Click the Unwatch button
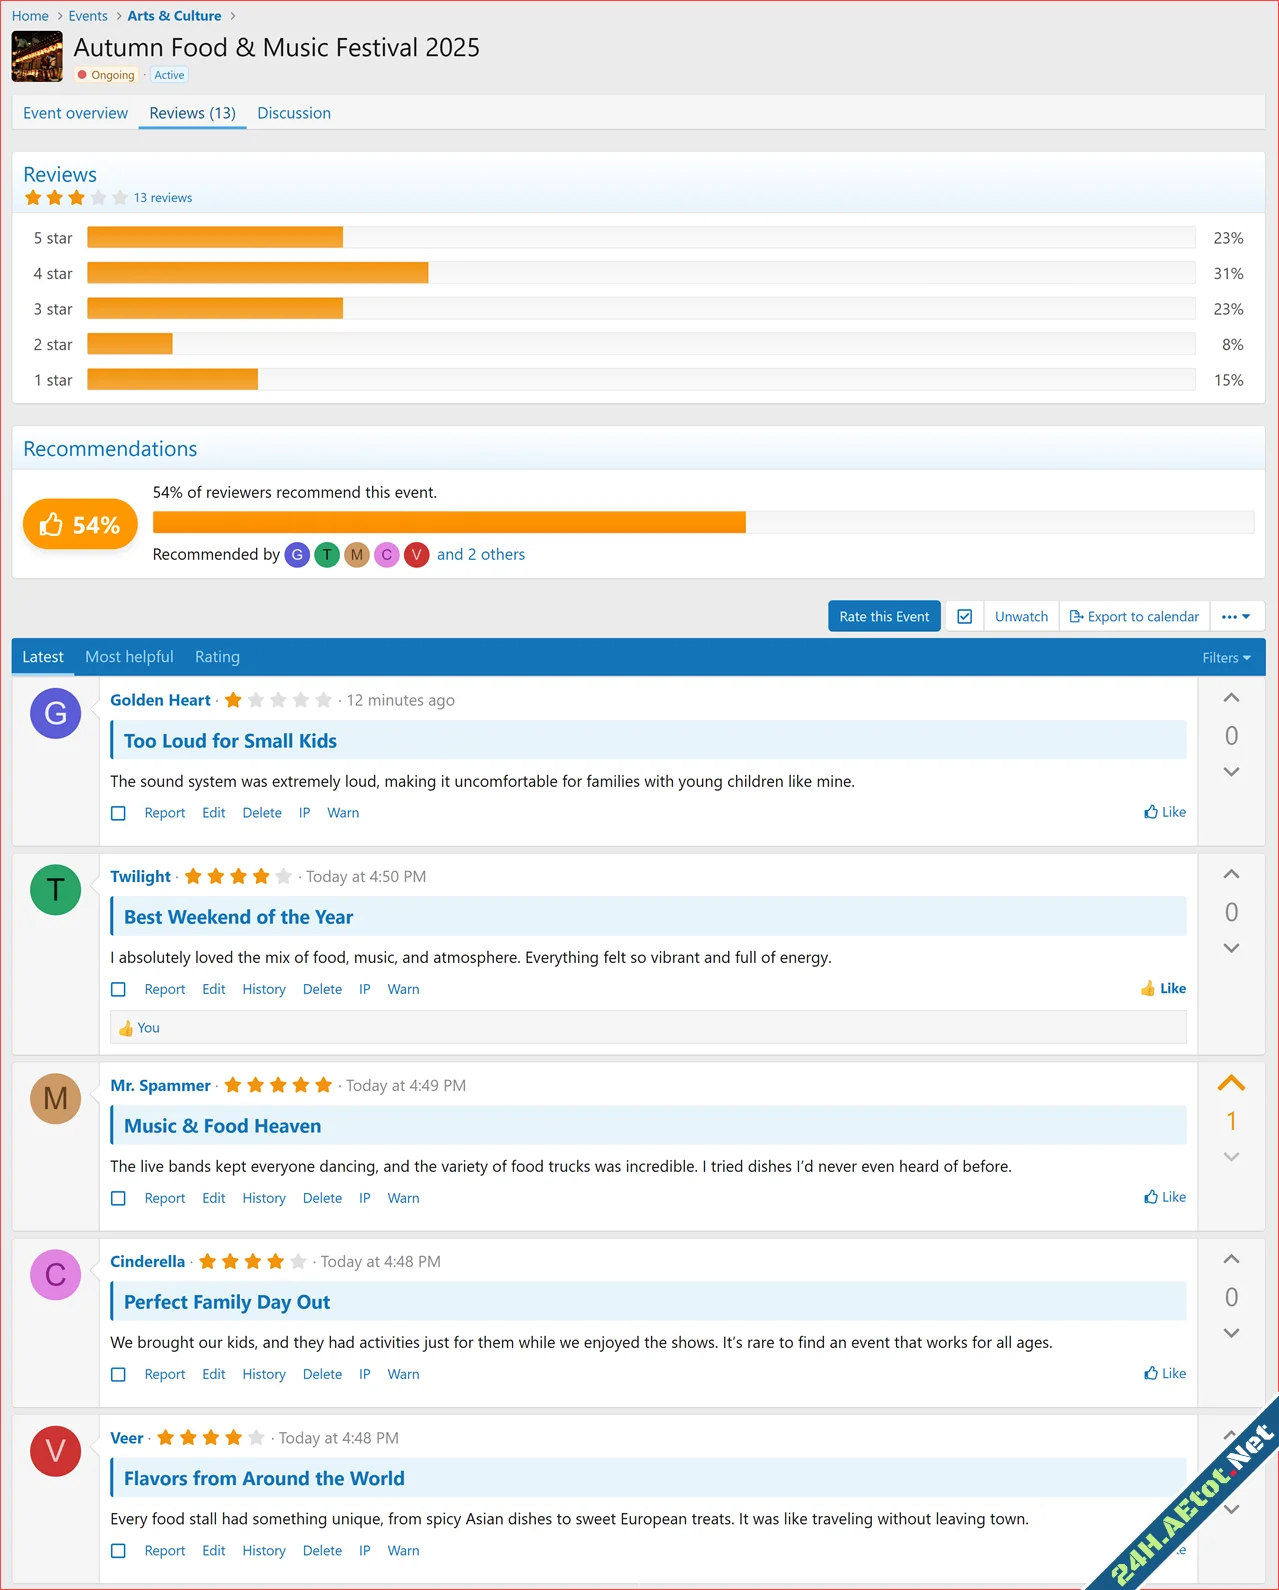The height and width of the screenshot is (1590, 1279). 1021,616
